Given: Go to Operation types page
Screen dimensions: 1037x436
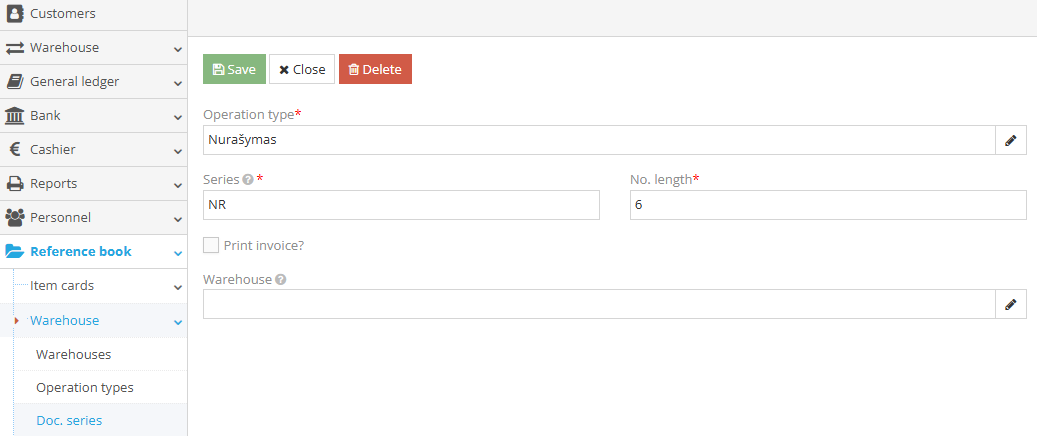Looking at the screenshot, I should 84,387.
